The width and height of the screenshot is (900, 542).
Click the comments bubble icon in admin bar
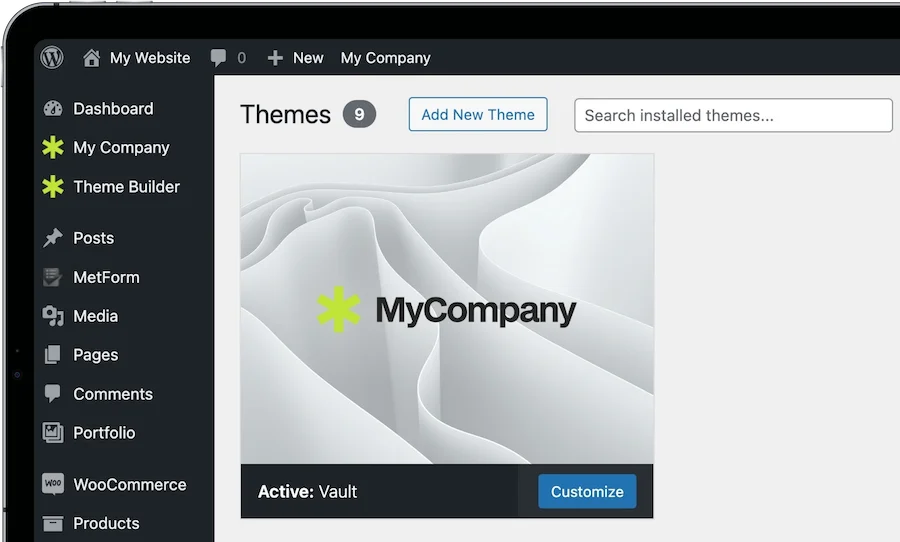point(218,58)
